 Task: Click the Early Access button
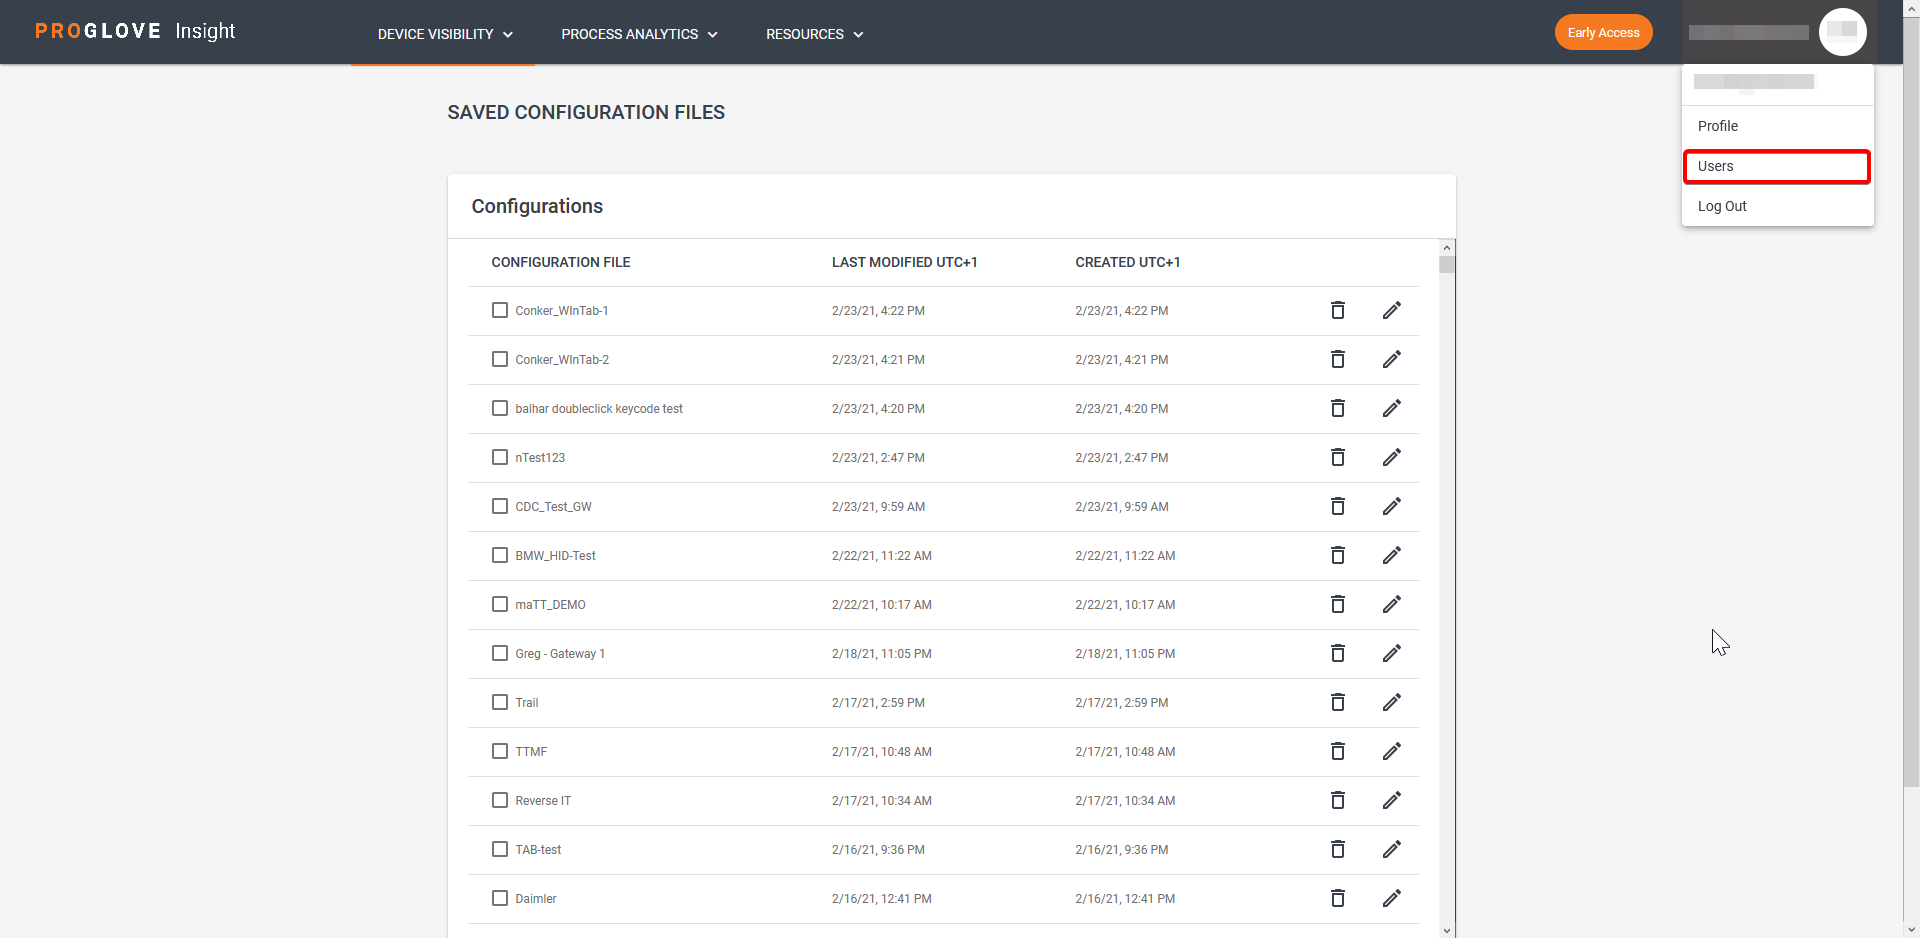click(1603, 32)
